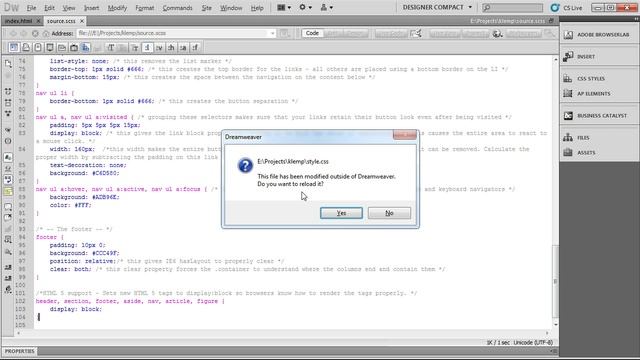Open the Extend Dreamweaver gear dropdown
This screenshot has width=640, height=360.
[x=305, y=7]
